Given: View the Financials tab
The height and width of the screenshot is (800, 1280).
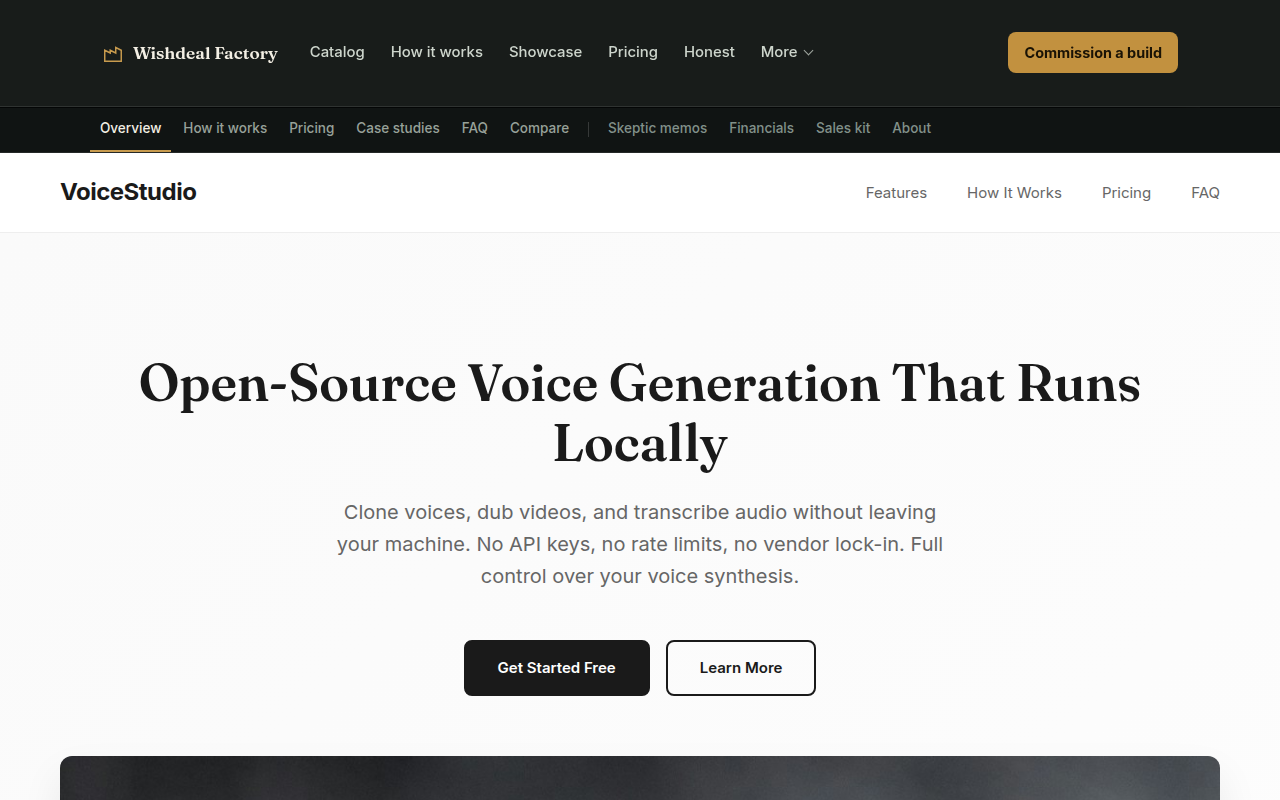Looking at the screenshot, I should tap(761, 128).
